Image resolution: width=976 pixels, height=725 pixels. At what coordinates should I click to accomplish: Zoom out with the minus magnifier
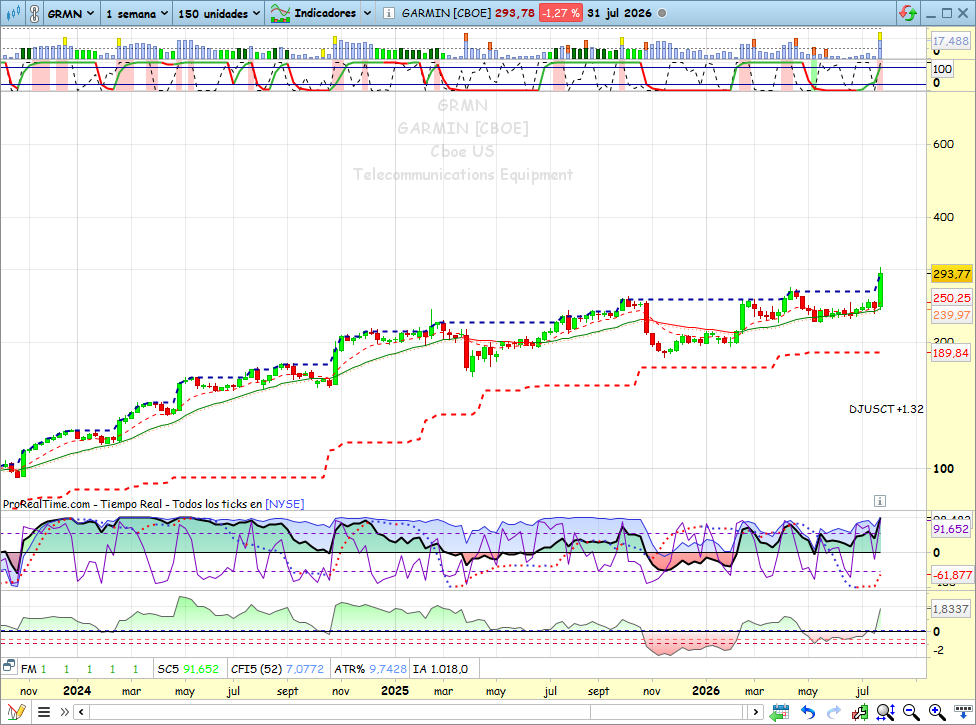tap(911, 711)
